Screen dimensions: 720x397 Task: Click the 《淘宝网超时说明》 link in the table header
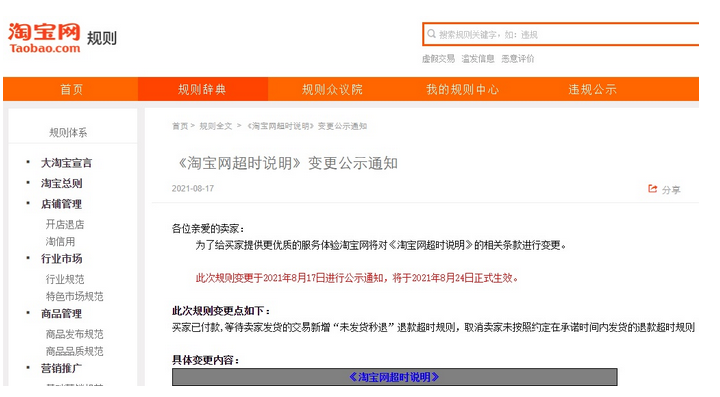[x=394, y=377]
